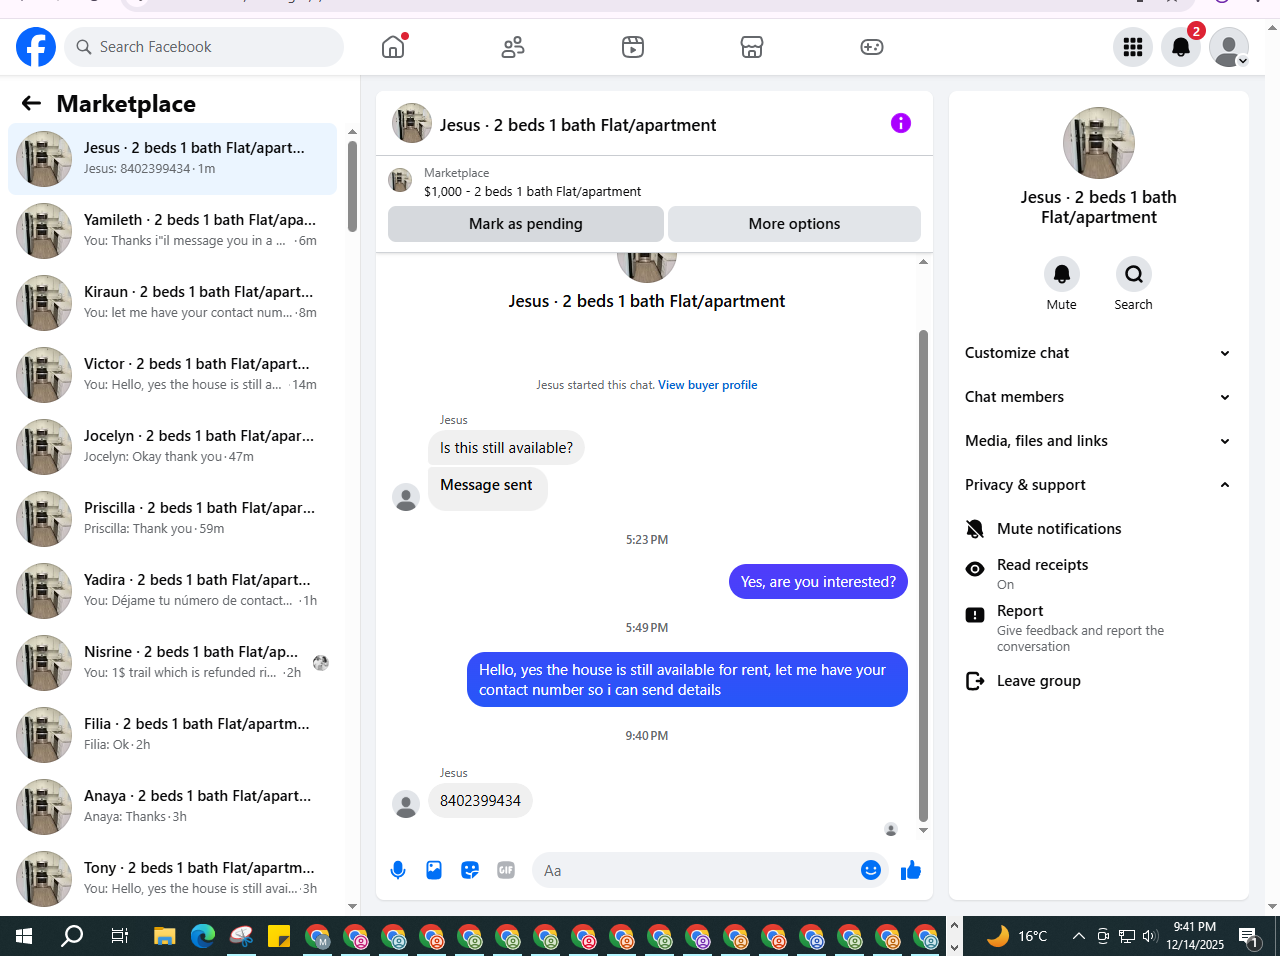The image size is (1280, 956).
Task: Click the listing thumbnail in right panel
Action: coord(1099,143)
